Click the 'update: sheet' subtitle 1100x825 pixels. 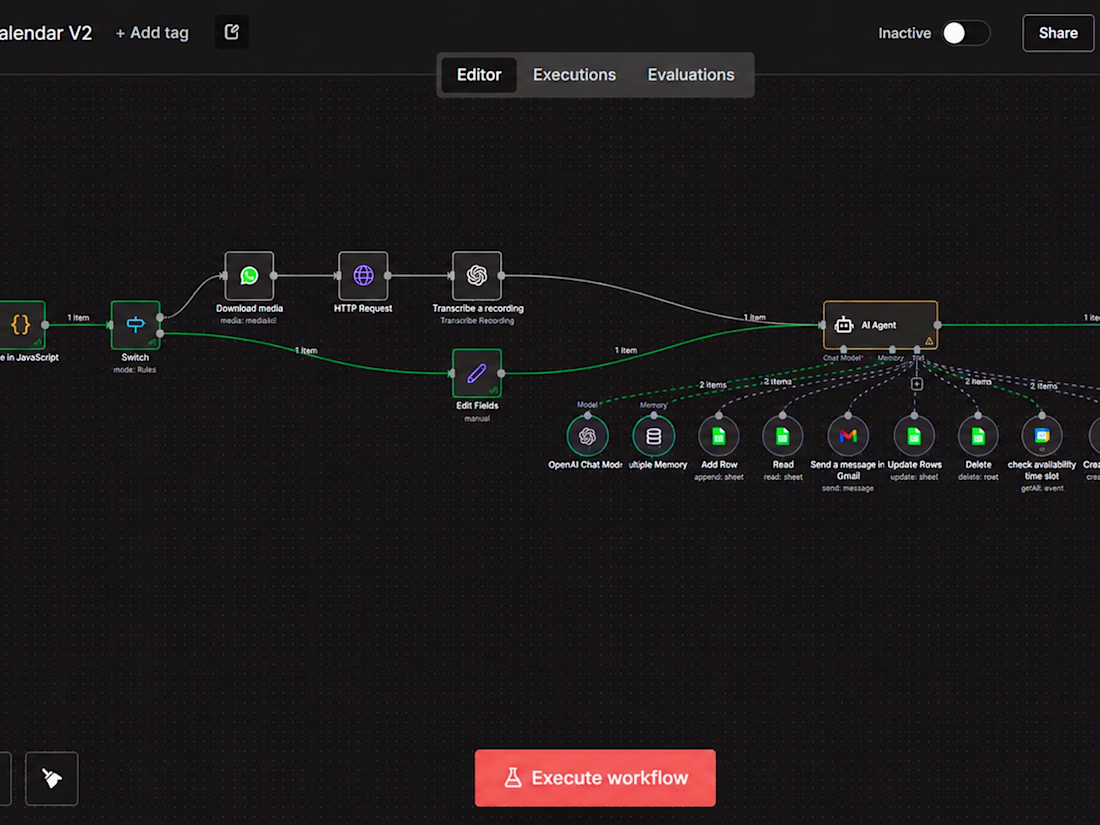(x=914, y=477)
